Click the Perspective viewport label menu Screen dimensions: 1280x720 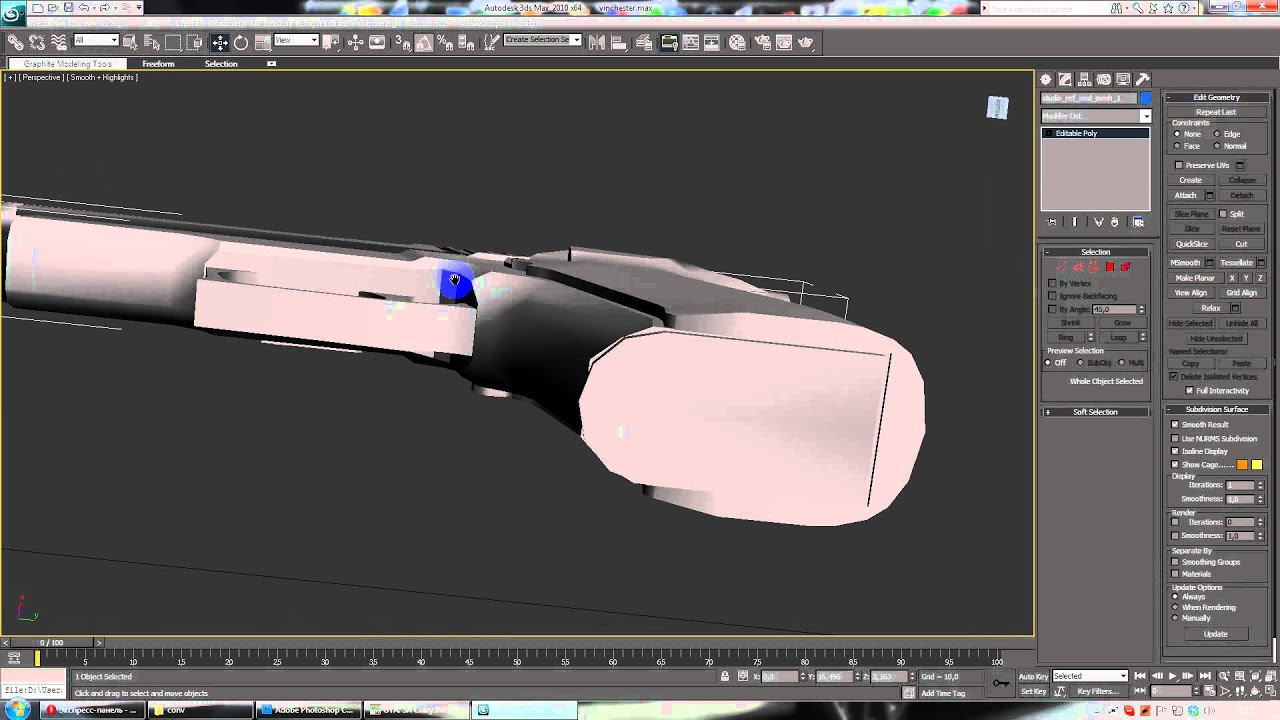coord(39,77)
